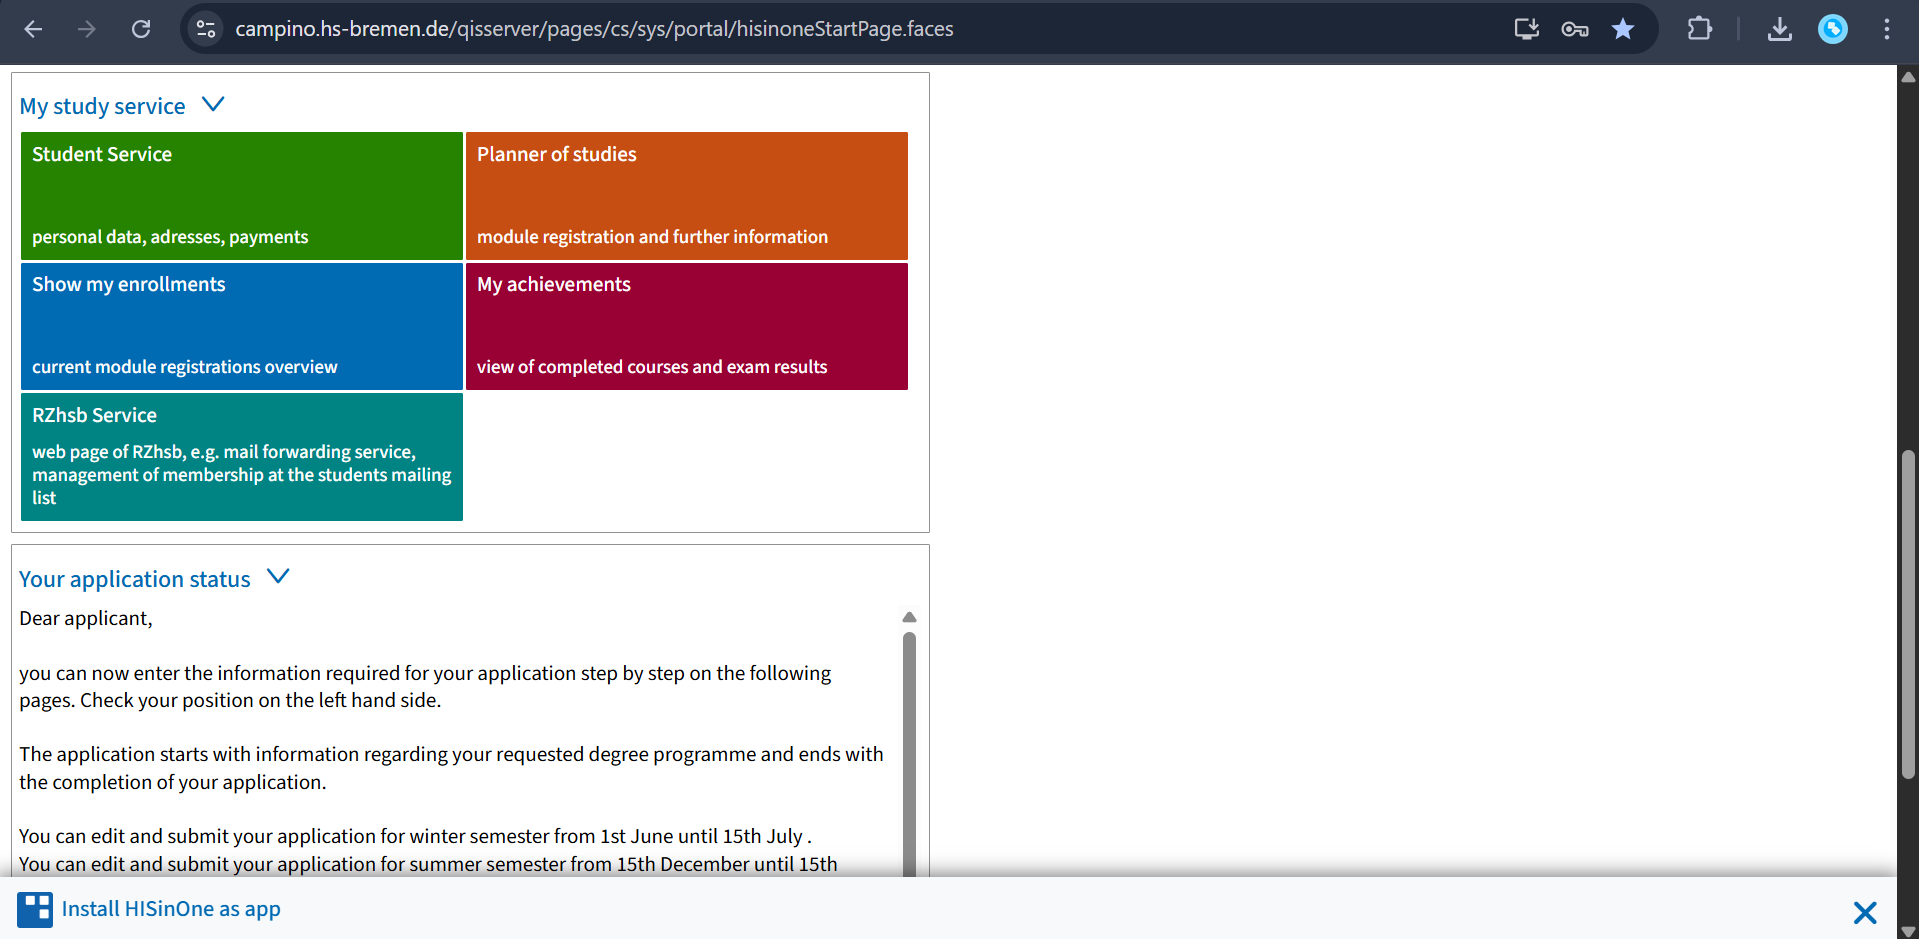This screenshot has height=939, width=1919.
Task: Collapse the Your application status section
Action: [278, 578]
